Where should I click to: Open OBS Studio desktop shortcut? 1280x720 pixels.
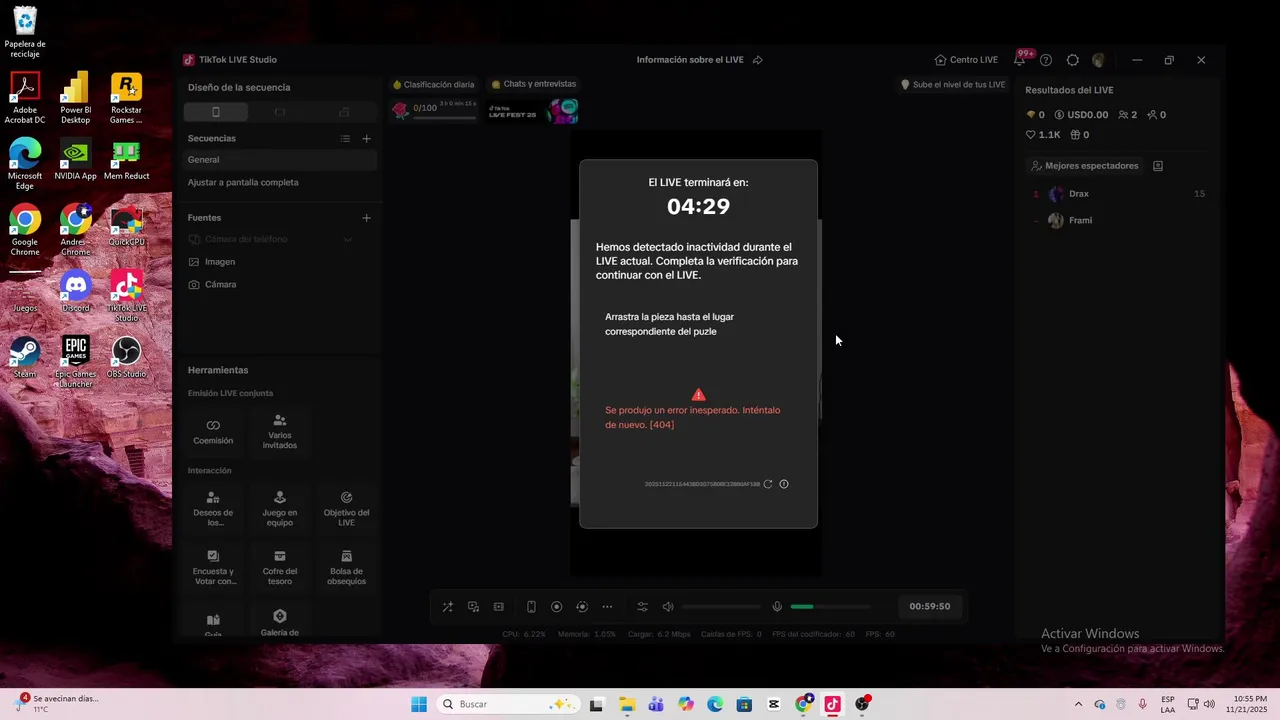(x=126, y=358)
